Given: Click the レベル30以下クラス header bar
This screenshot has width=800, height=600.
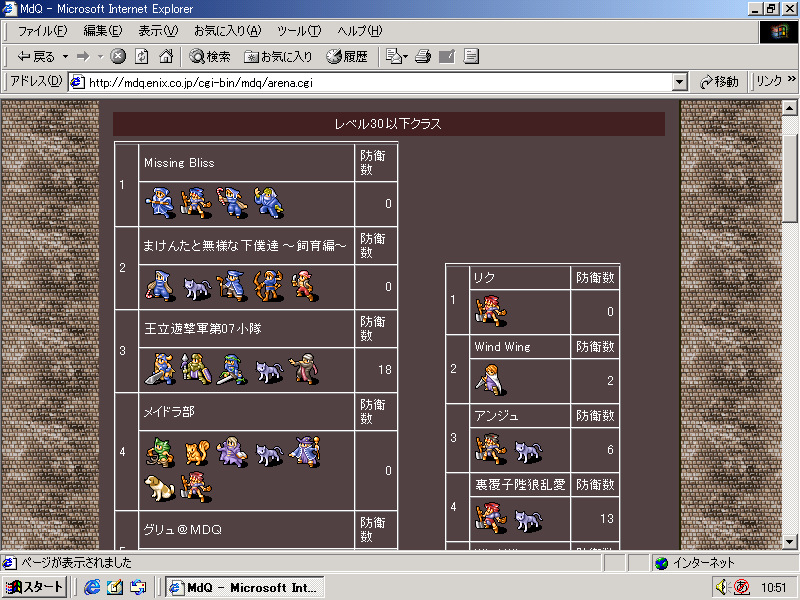Looking at the screenshot, I should (x=389, y=123).
